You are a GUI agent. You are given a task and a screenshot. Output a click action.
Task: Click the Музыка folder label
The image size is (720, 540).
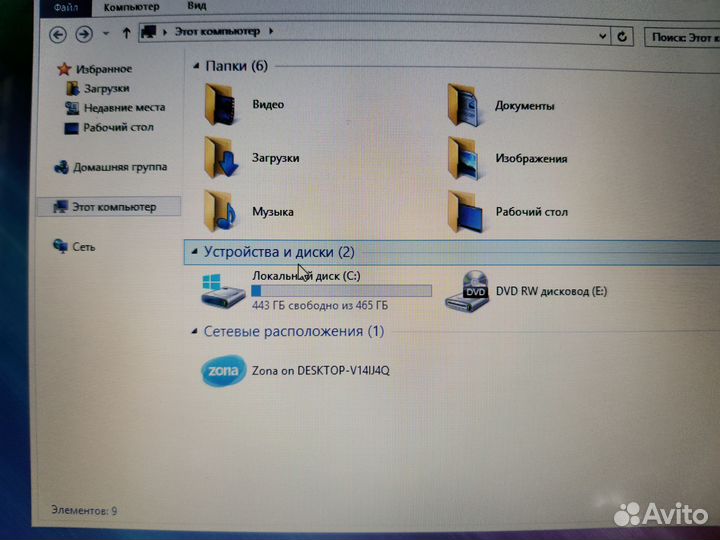[x=273, y=212]
